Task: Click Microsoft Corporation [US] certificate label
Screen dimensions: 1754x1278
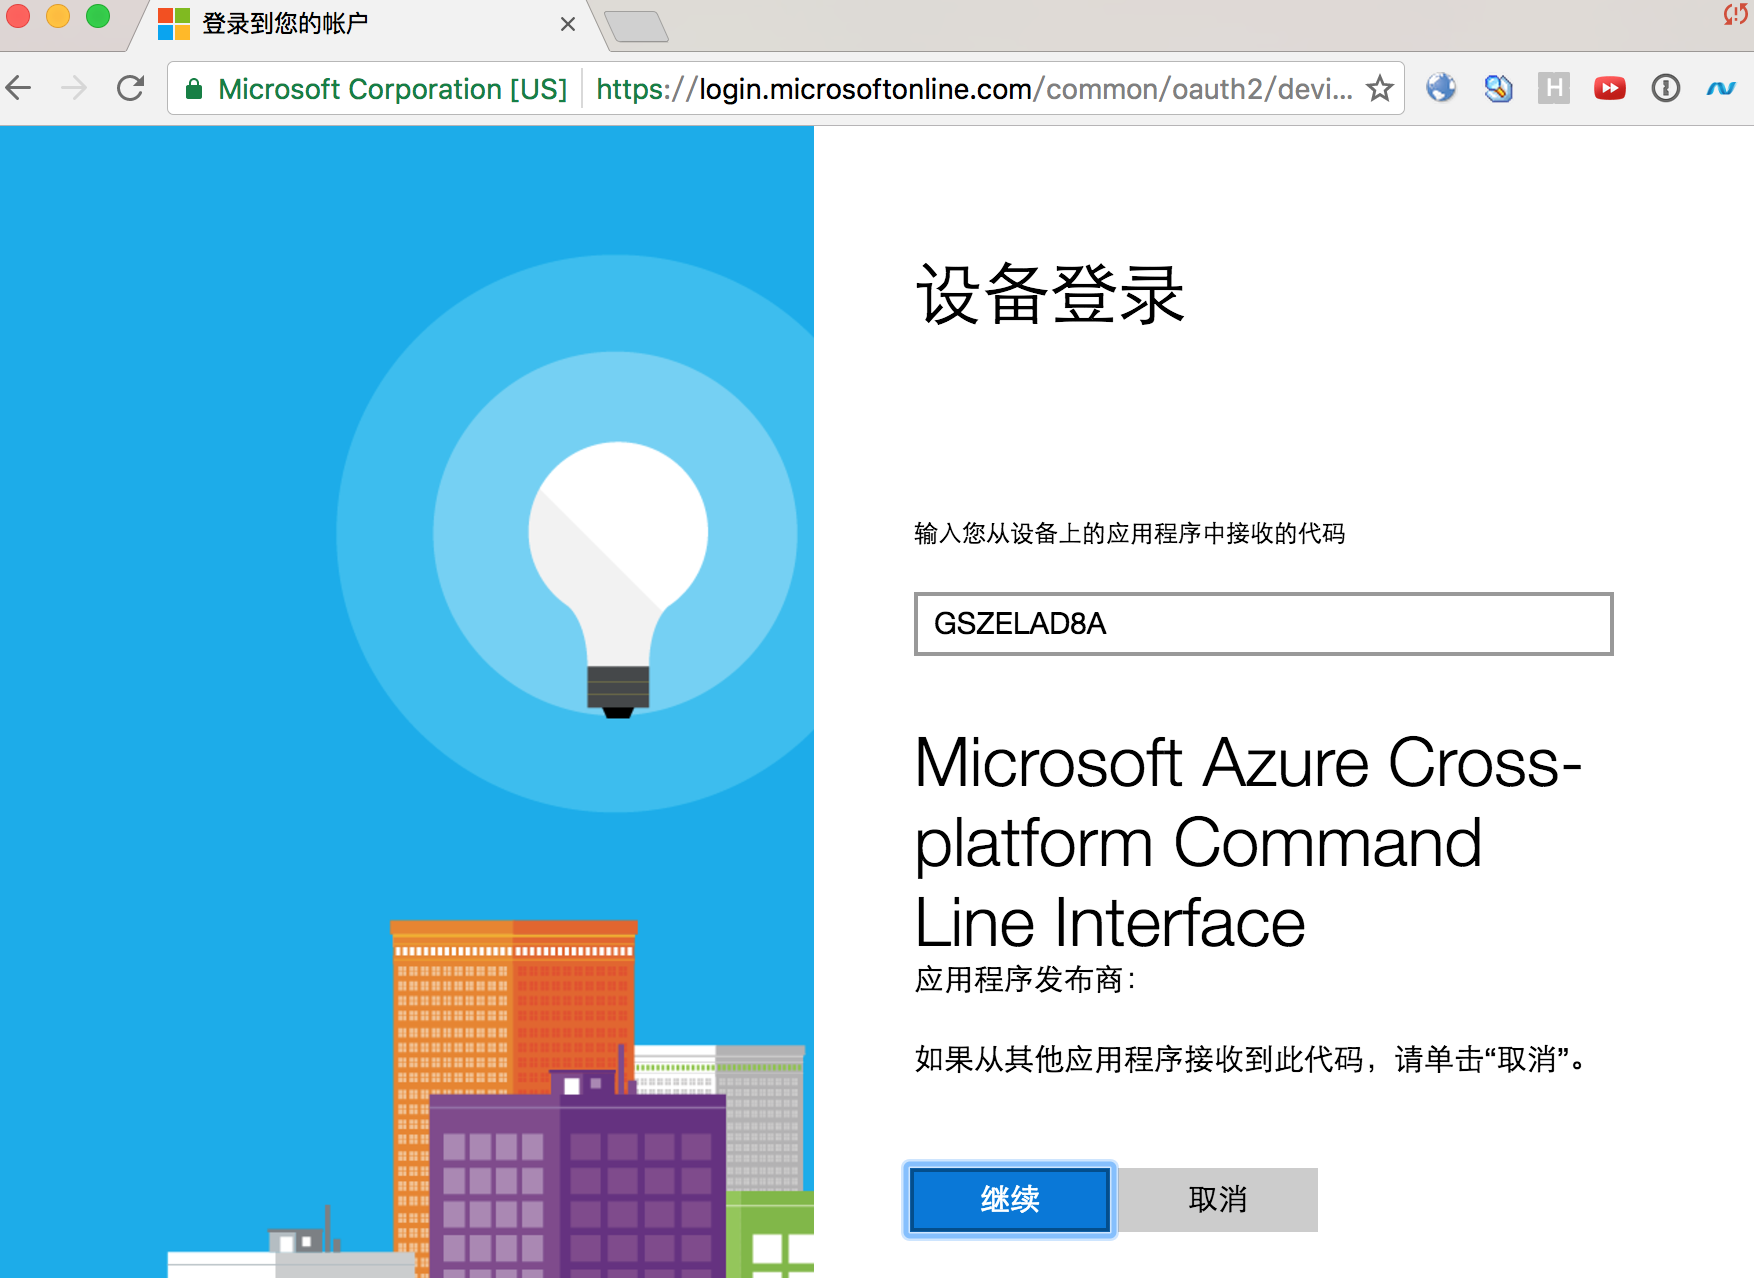Action: (392, 89)
